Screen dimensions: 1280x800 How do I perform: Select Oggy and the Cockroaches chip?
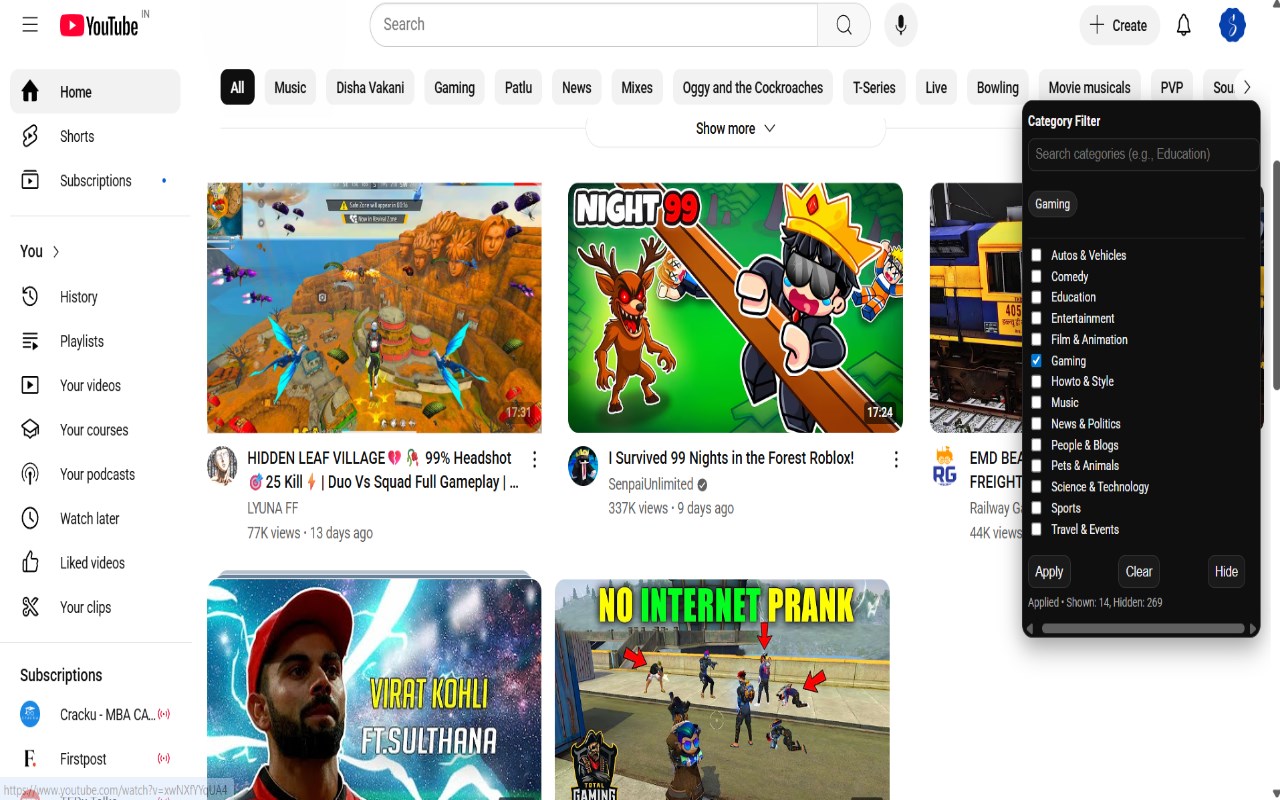753,88
